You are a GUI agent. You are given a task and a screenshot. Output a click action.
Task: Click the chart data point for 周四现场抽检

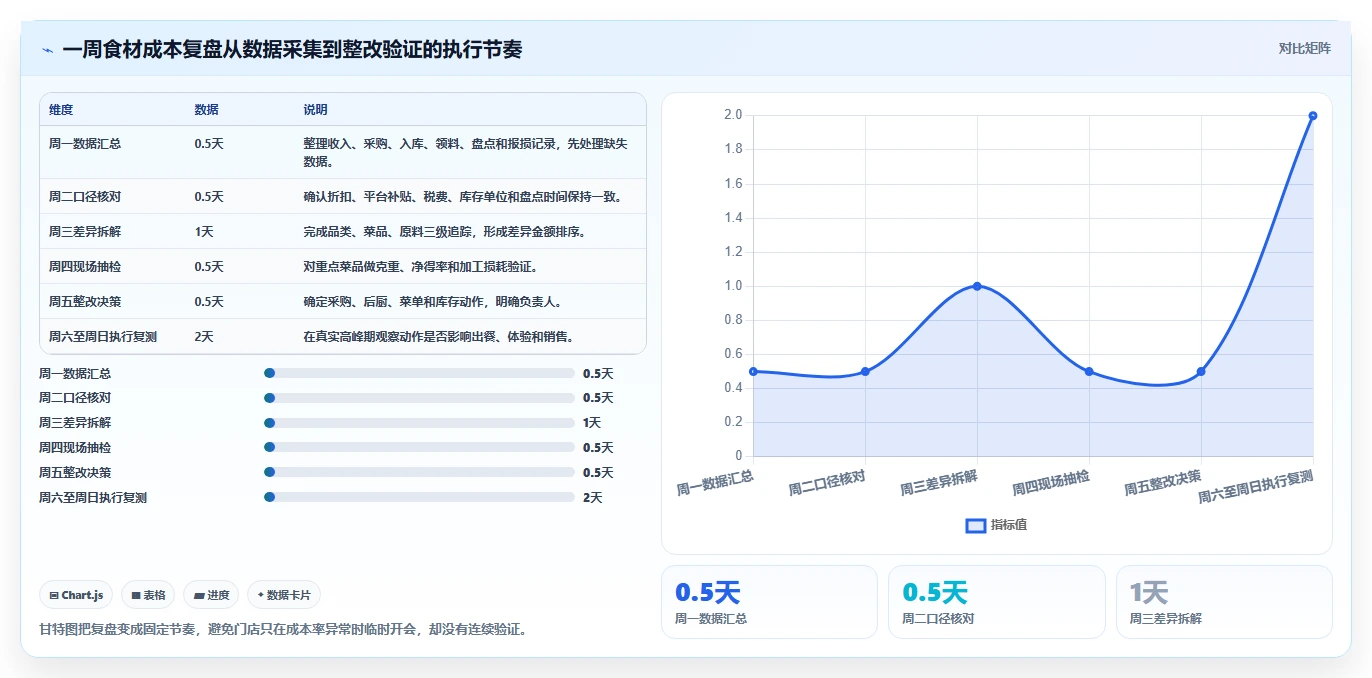click(1089, 371)
